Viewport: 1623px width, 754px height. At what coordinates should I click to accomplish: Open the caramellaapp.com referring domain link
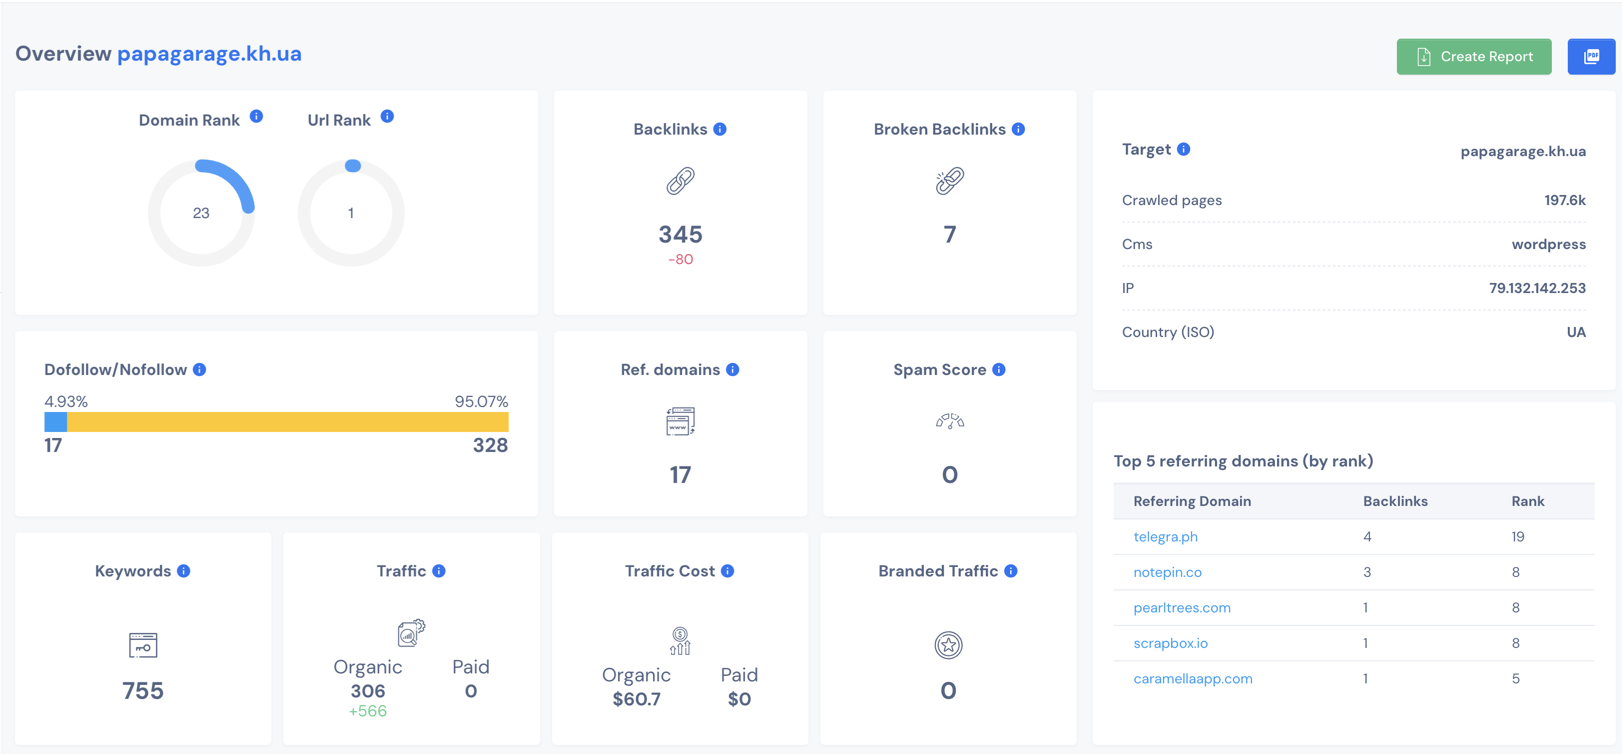tap(1192, 679)
